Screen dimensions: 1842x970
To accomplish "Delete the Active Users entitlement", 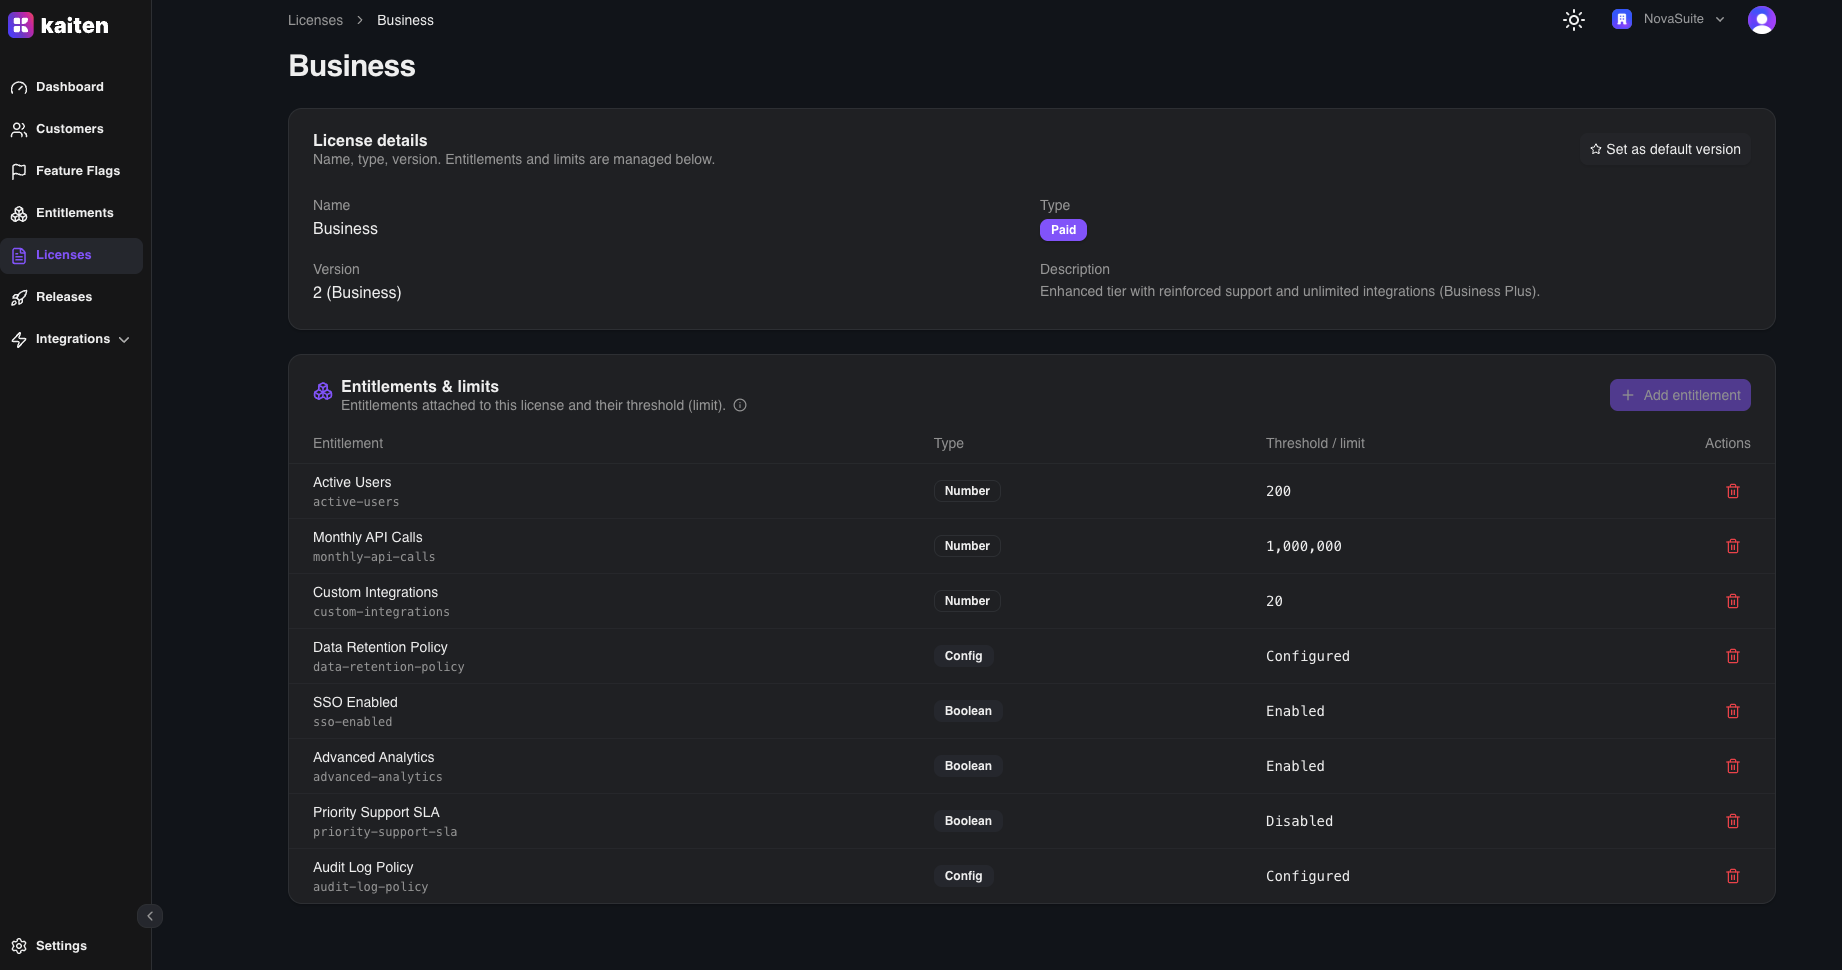I will point(1732,491).
